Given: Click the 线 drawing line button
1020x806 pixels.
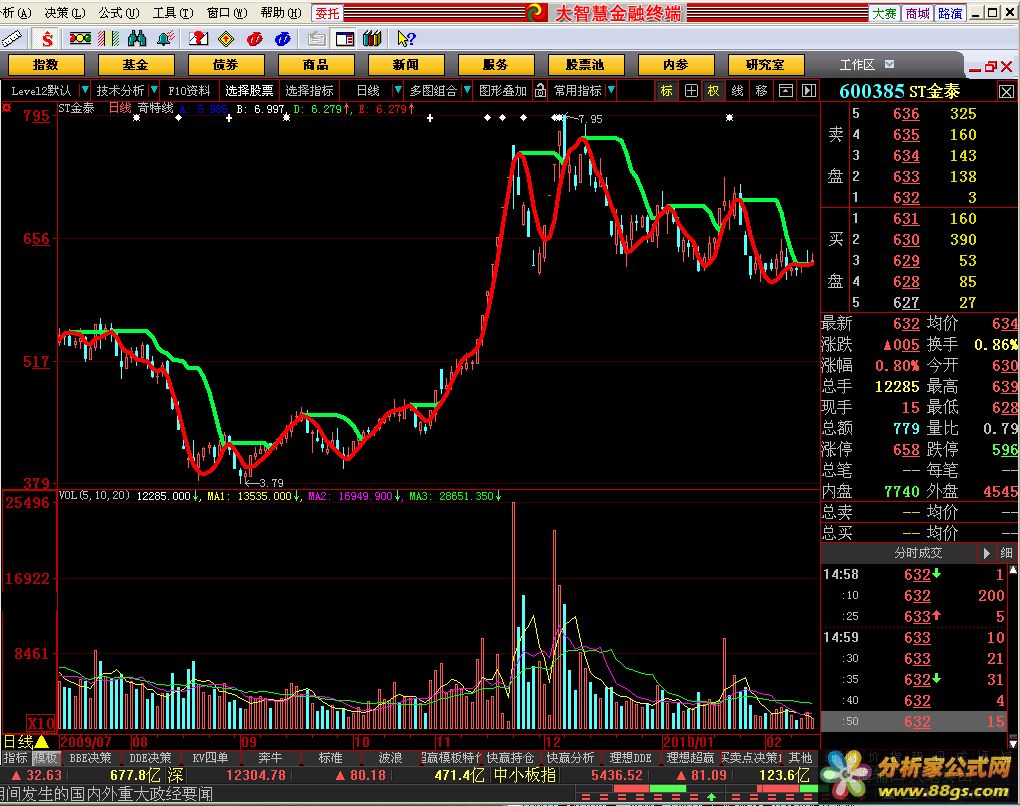Looking at the screenshot, I should click(x=737, y=90).
